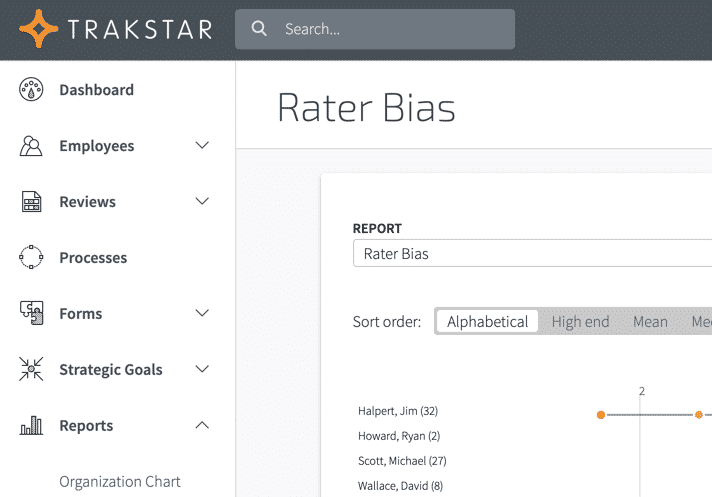Click the rater Halpert, Jim (32)
Viewport: 712px width, 497px height.
pos(398,411)
